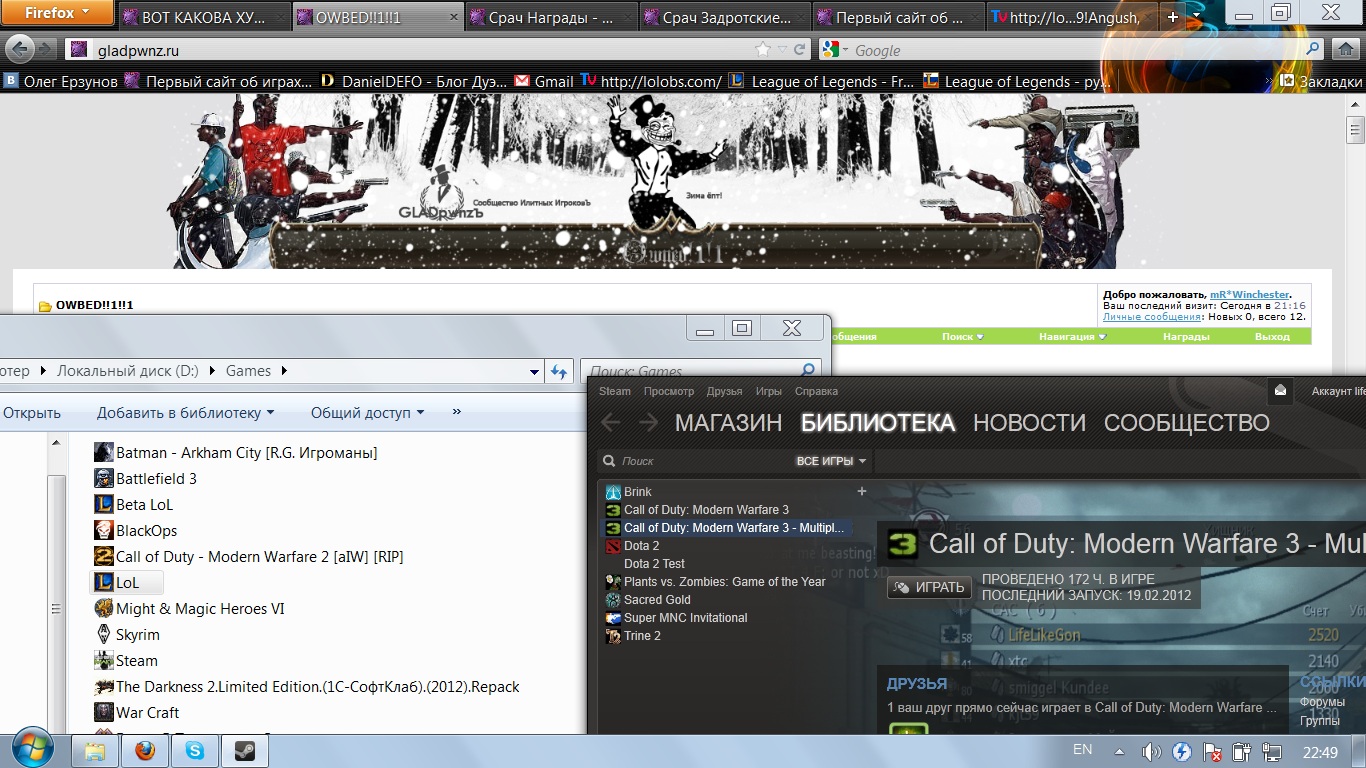Click the Личные сообщения link
The height and width of the screenshot is (768, 1366).
(1152, 317)
